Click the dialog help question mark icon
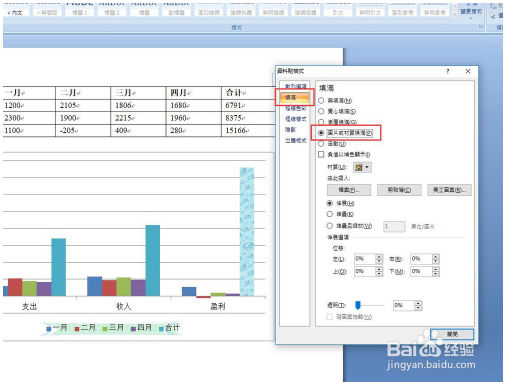Viewport: 506px width, 385px height. [x=448, y=71]
